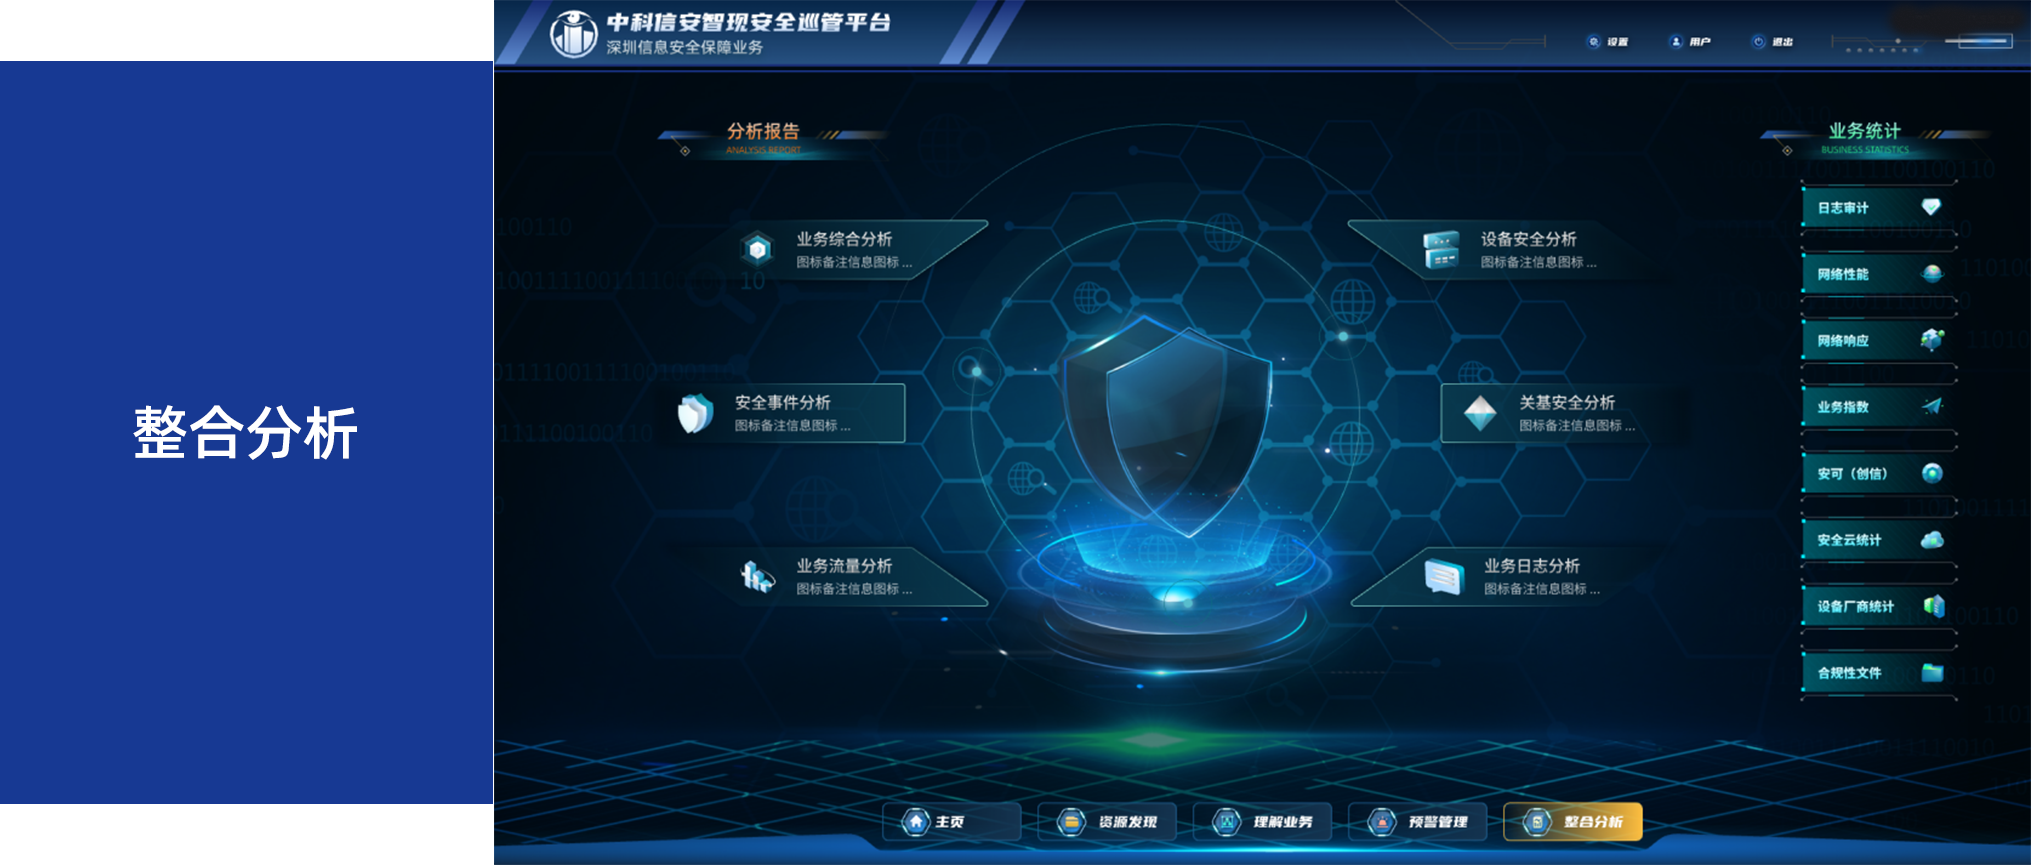This screenshot has width=2031, height=865.
Task: Click the glowing header progress bar
Action: point(1979,42)
